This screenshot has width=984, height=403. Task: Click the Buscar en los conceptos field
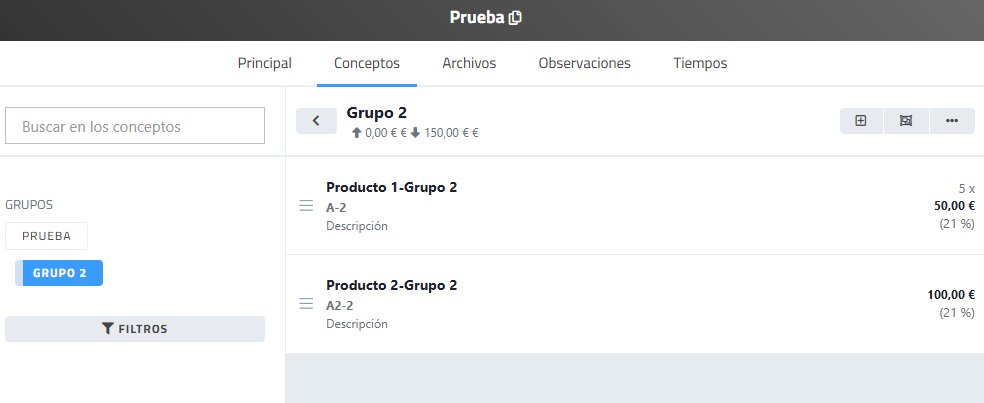tap(135, 126)
